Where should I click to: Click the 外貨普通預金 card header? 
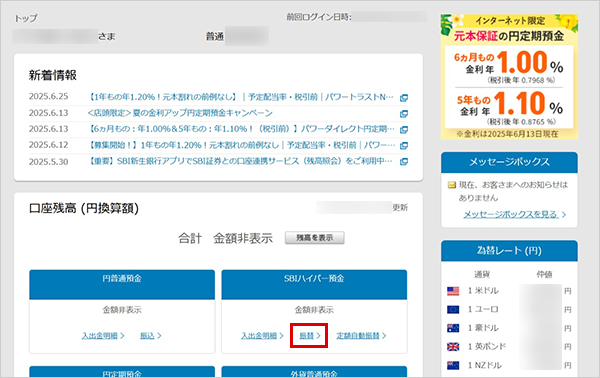[x=314, y=372]
